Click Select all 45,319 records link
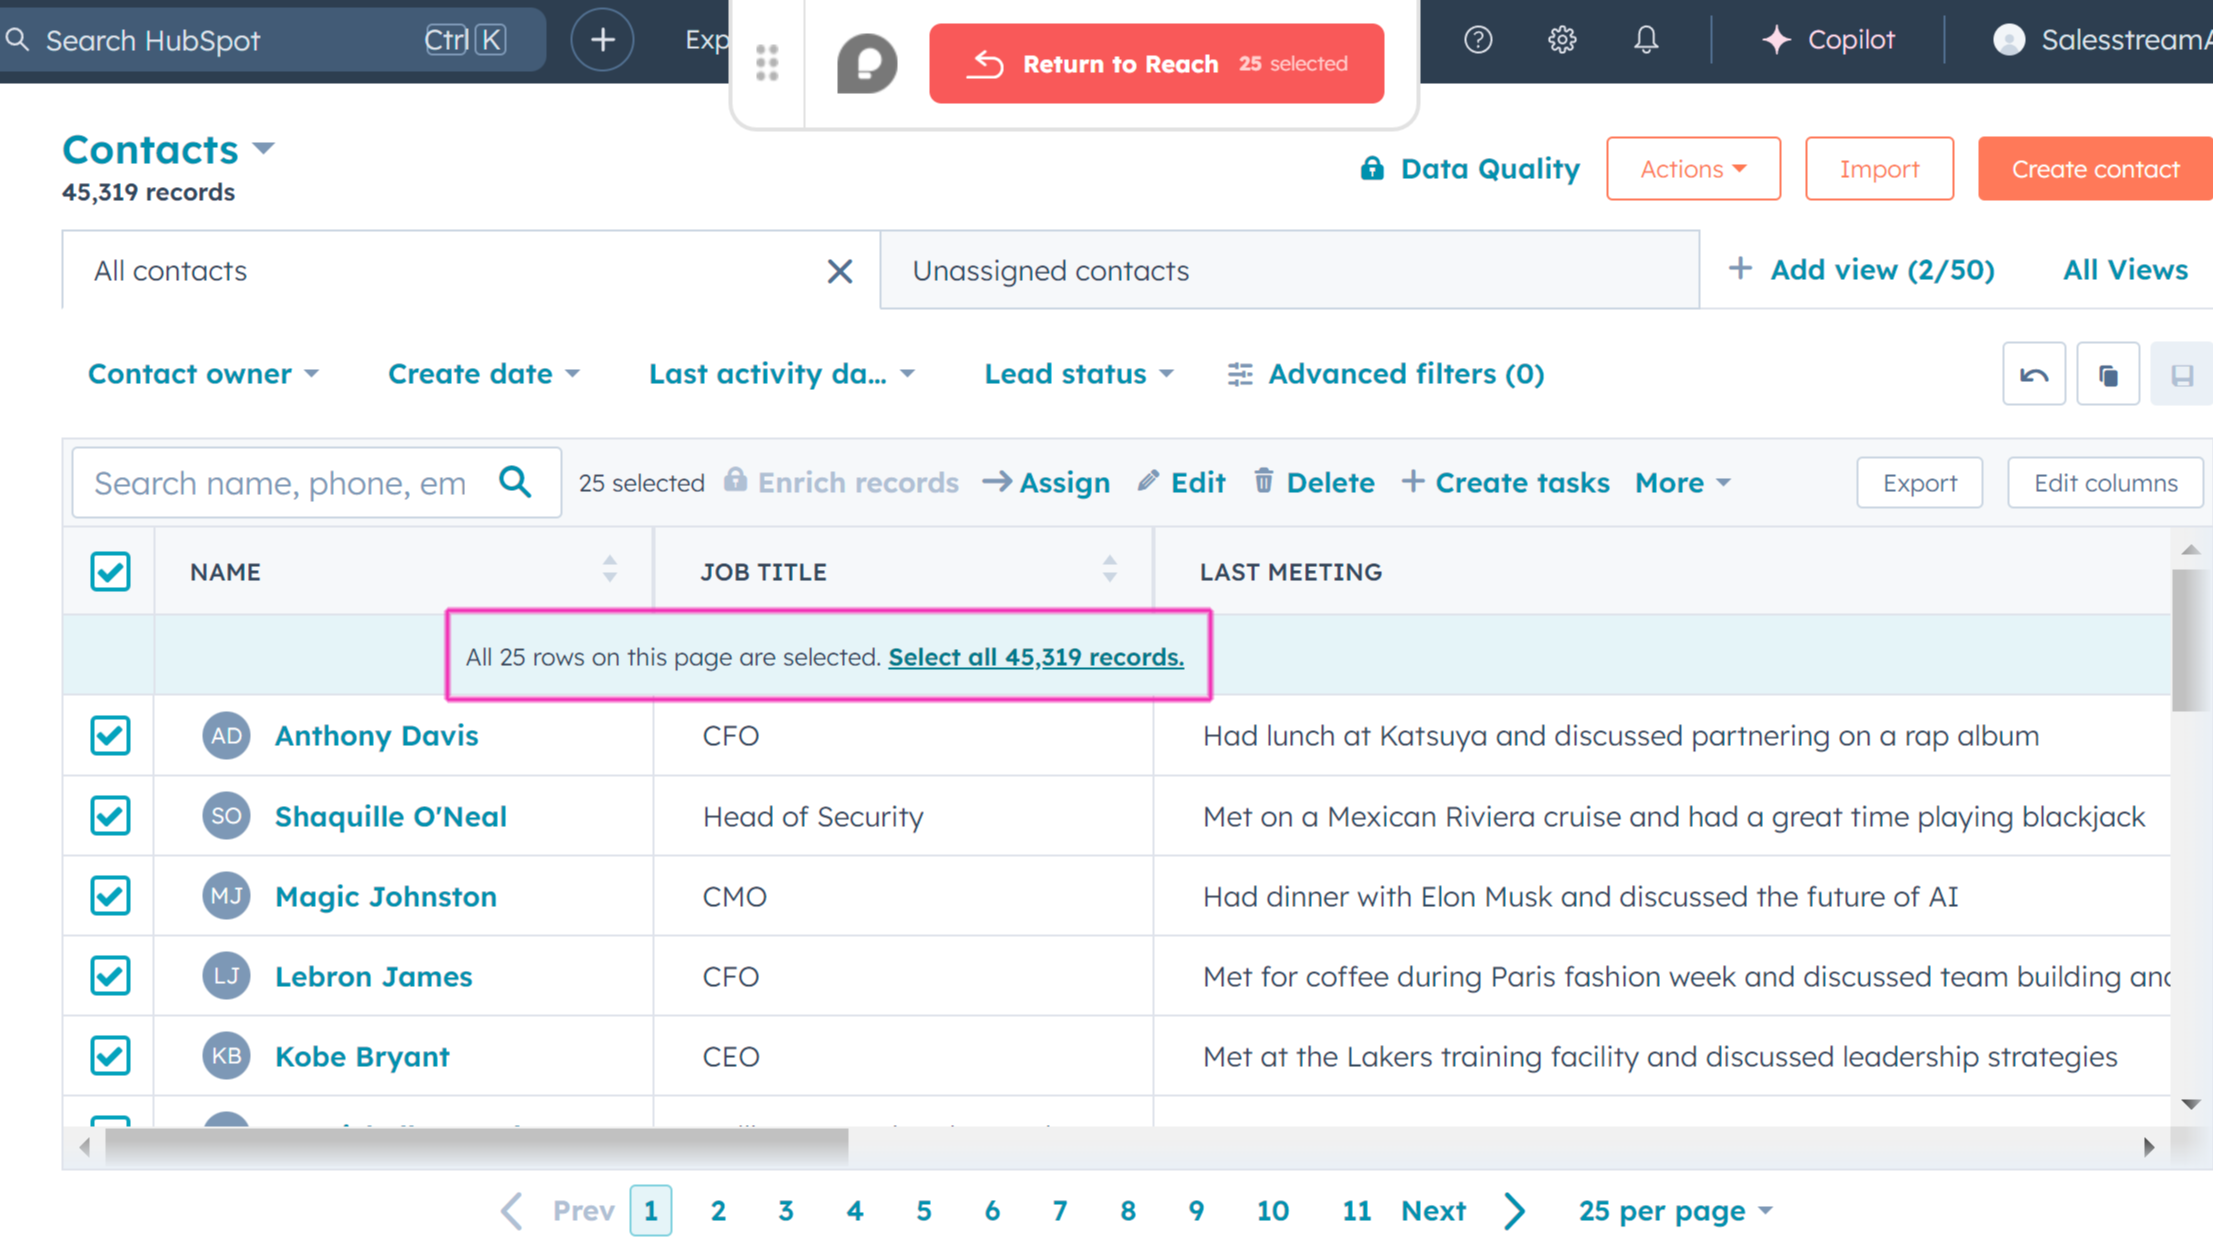This screenshot has width=2213, height=1245. click(x=1035, y=657)
